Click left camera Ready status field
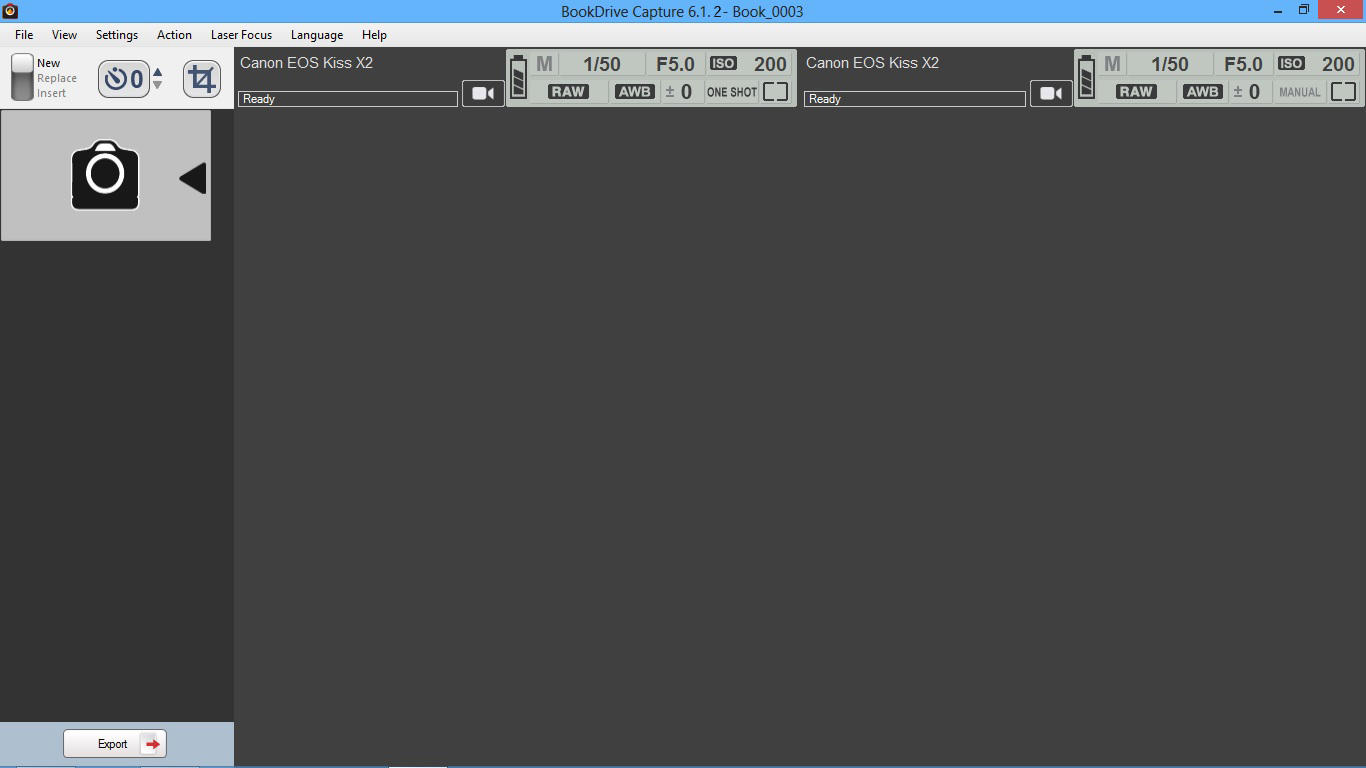The height and width of the screenshot is (768, 1366). (348, 99)
